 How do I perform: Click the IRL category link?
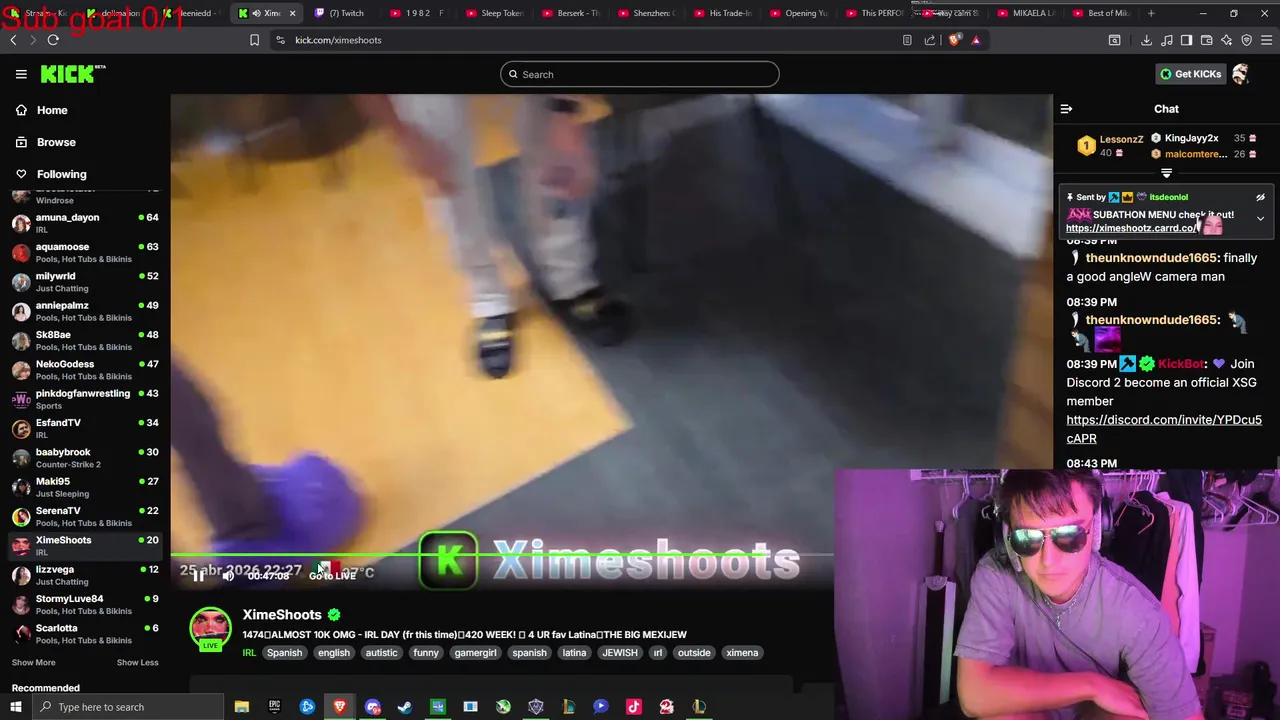[x=249, y=653]
